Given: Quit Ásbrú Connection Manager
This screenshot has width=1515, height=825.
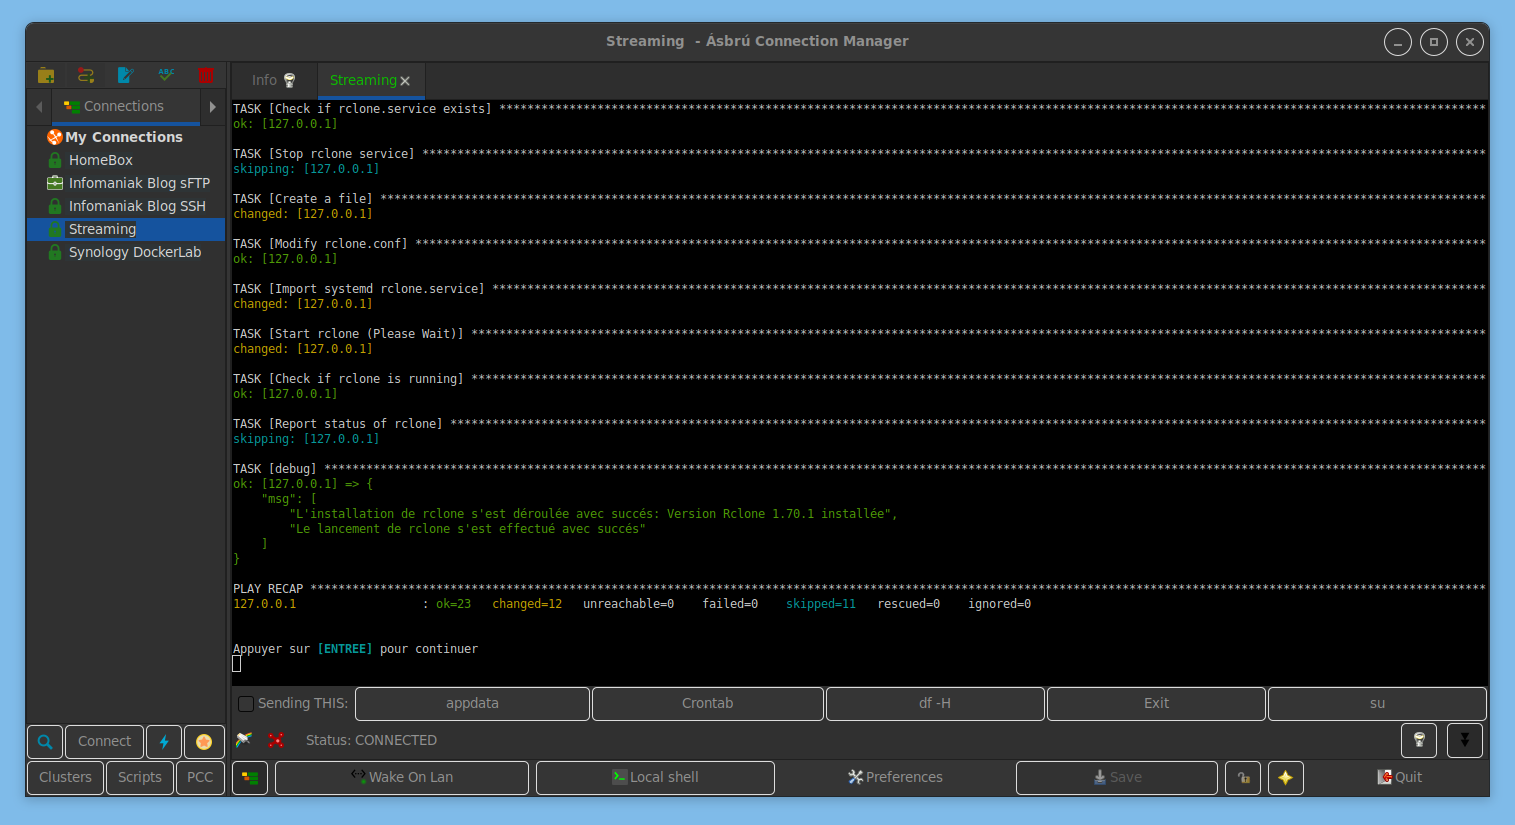Looking at the screenshot, I should (1399, 778).
